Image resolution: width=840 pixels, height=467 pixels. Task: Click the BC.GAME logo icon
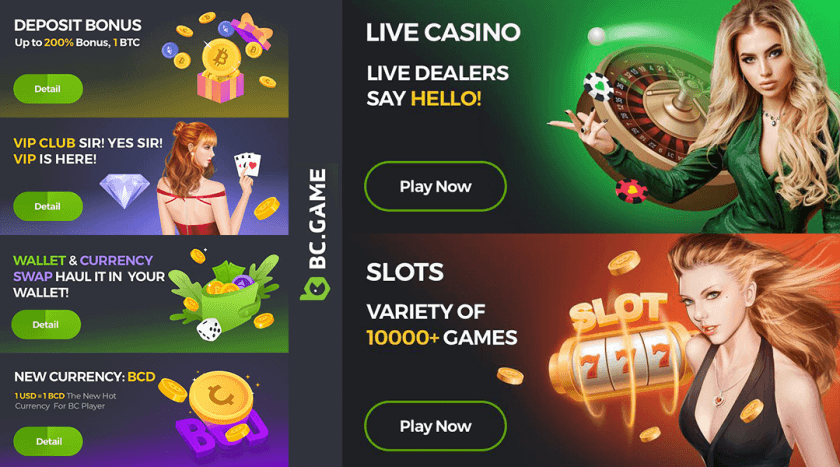pos(315,289)
